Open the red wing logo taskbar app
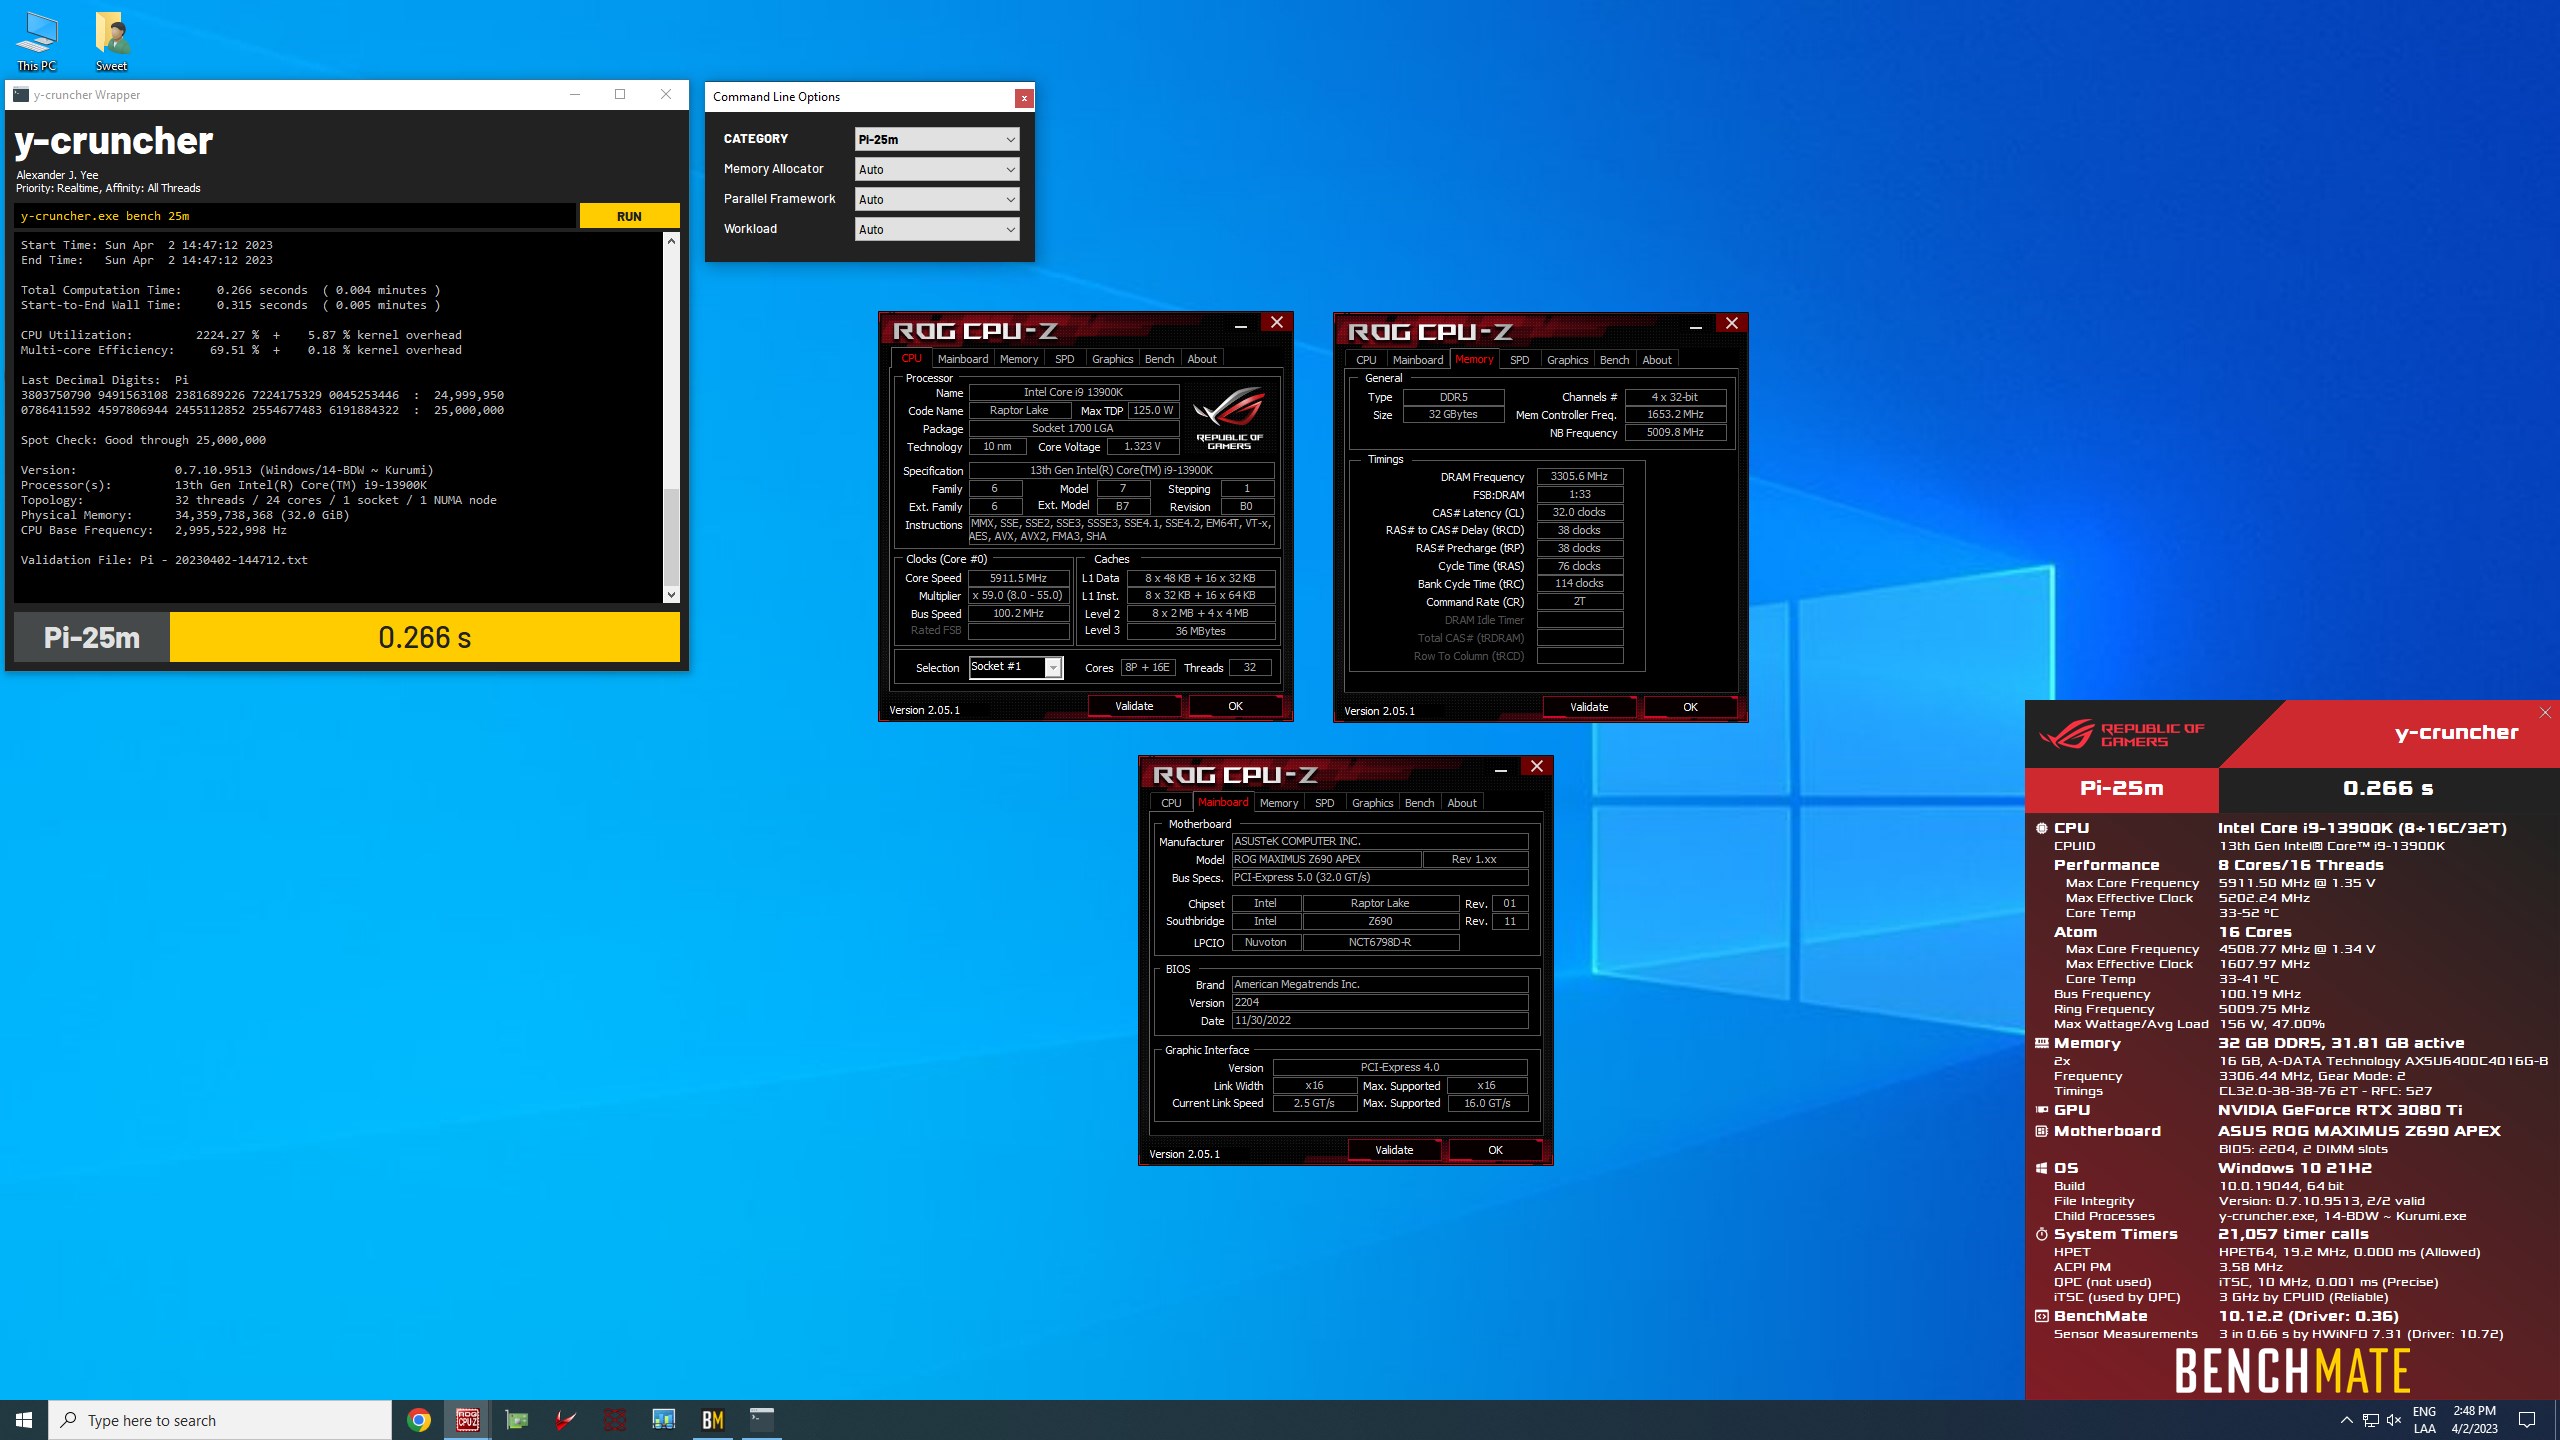 (565, 1420)
